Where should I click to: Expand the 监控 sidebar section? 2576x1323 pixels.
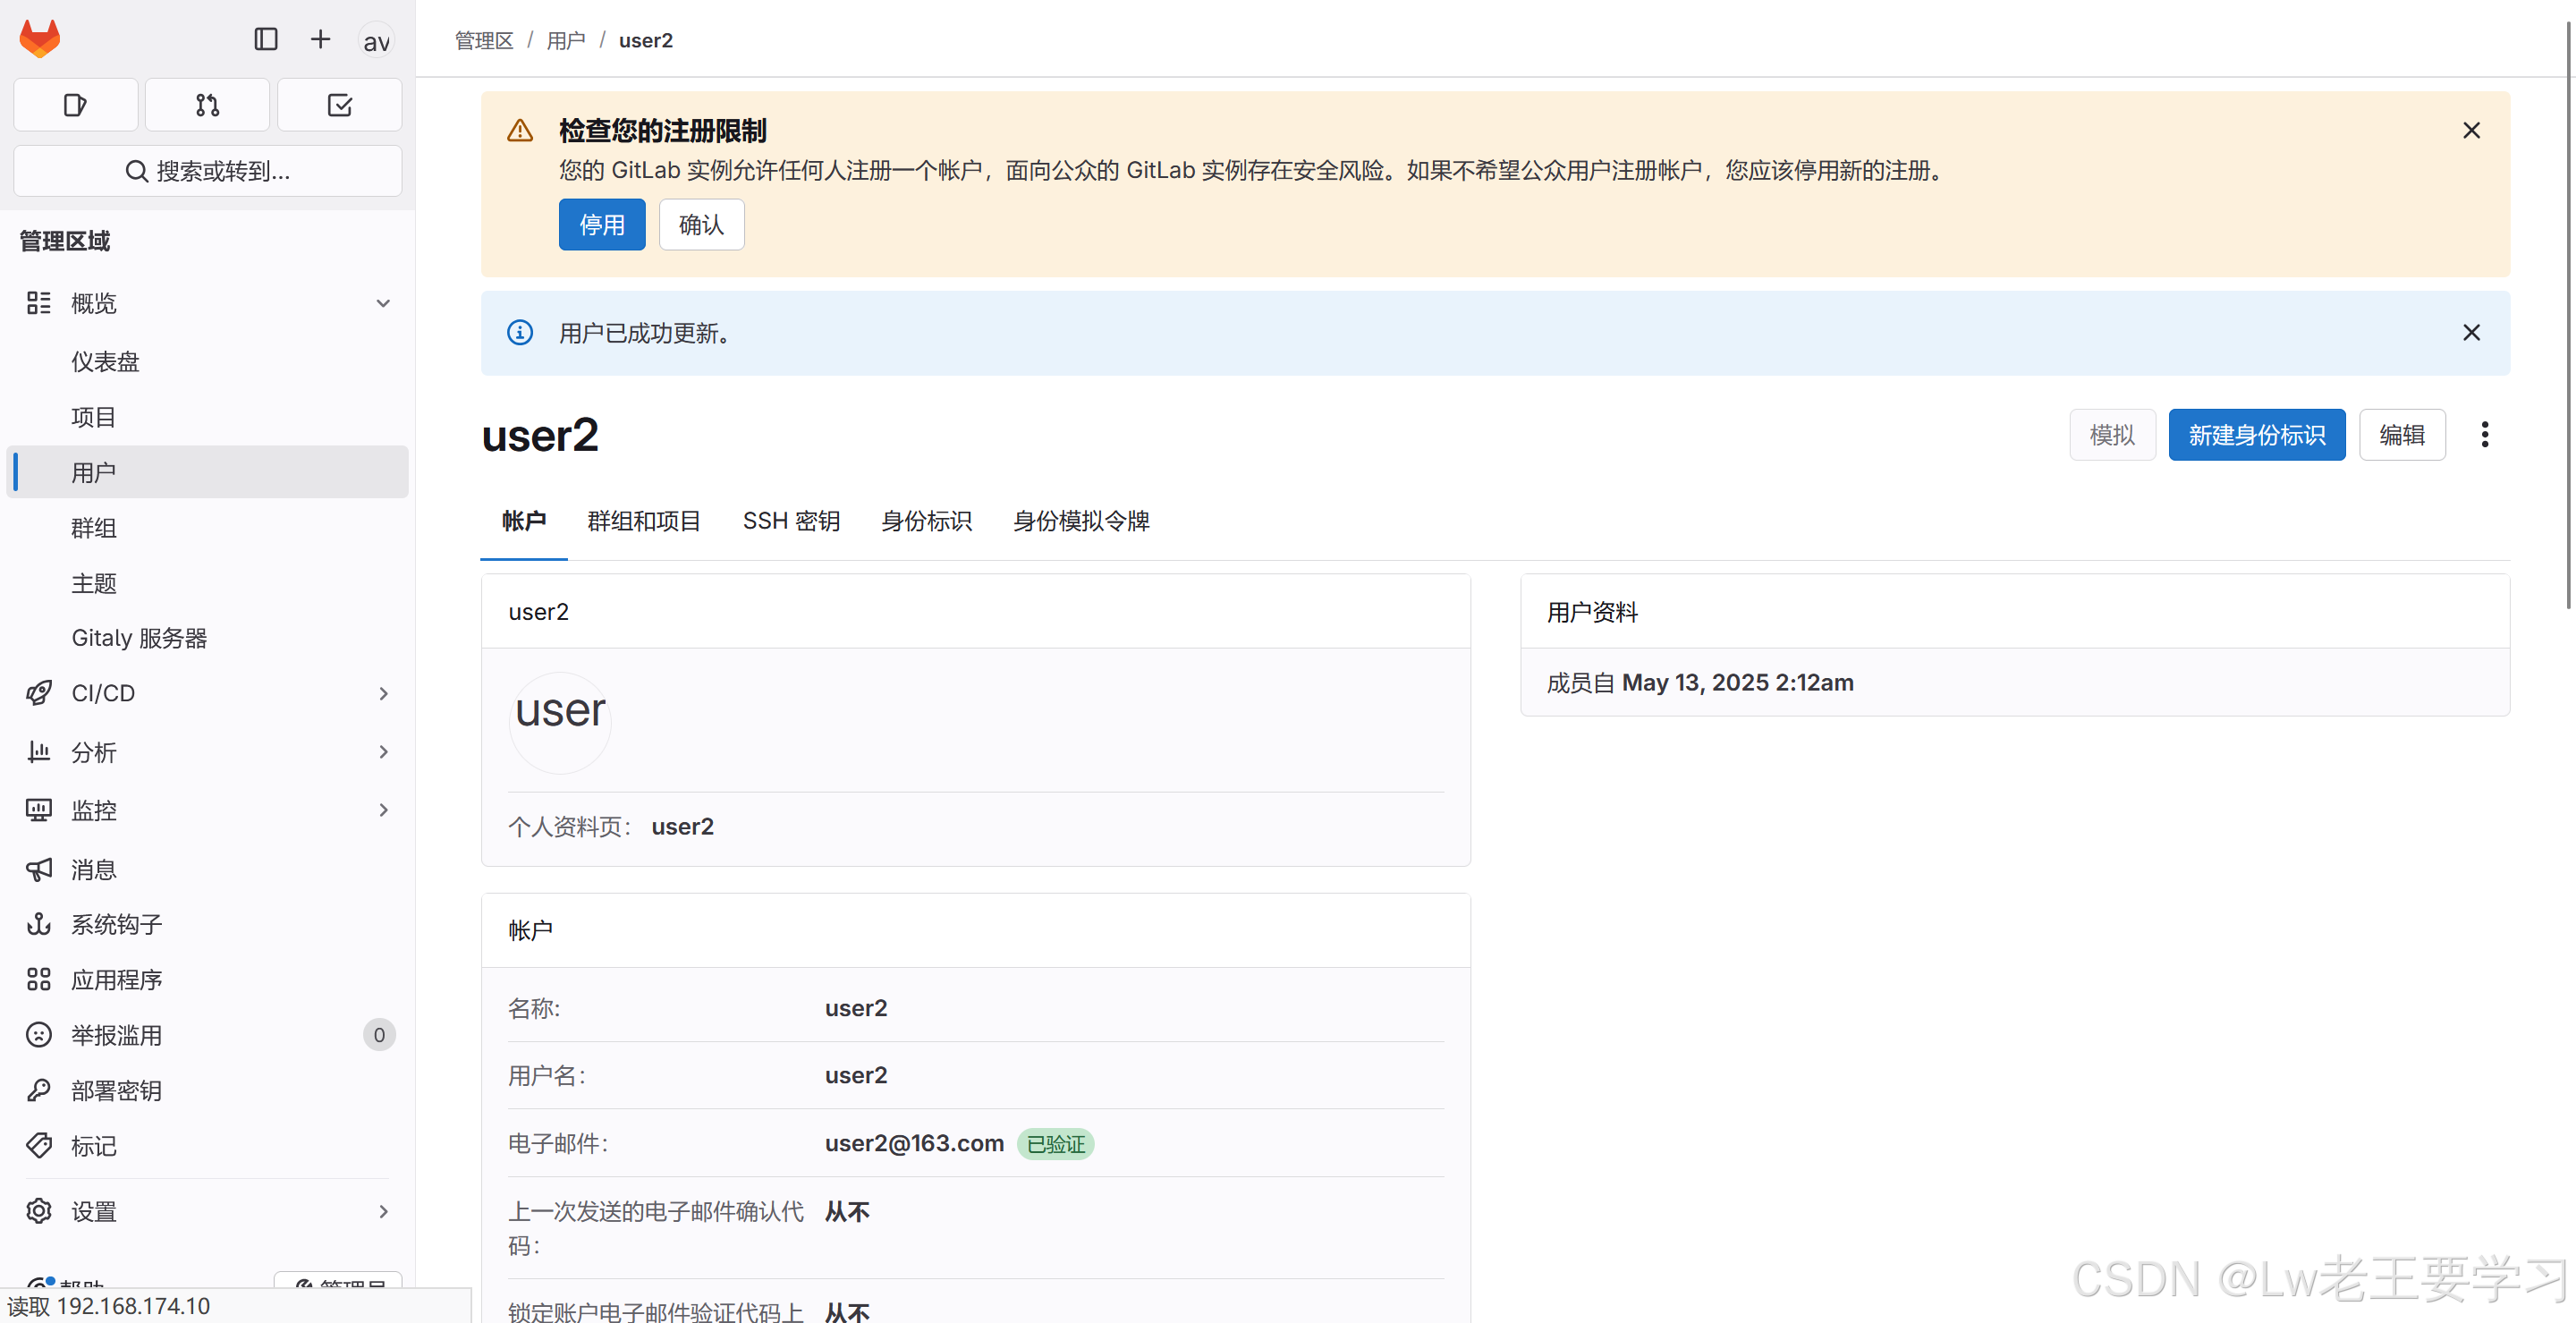pos(383,810)
